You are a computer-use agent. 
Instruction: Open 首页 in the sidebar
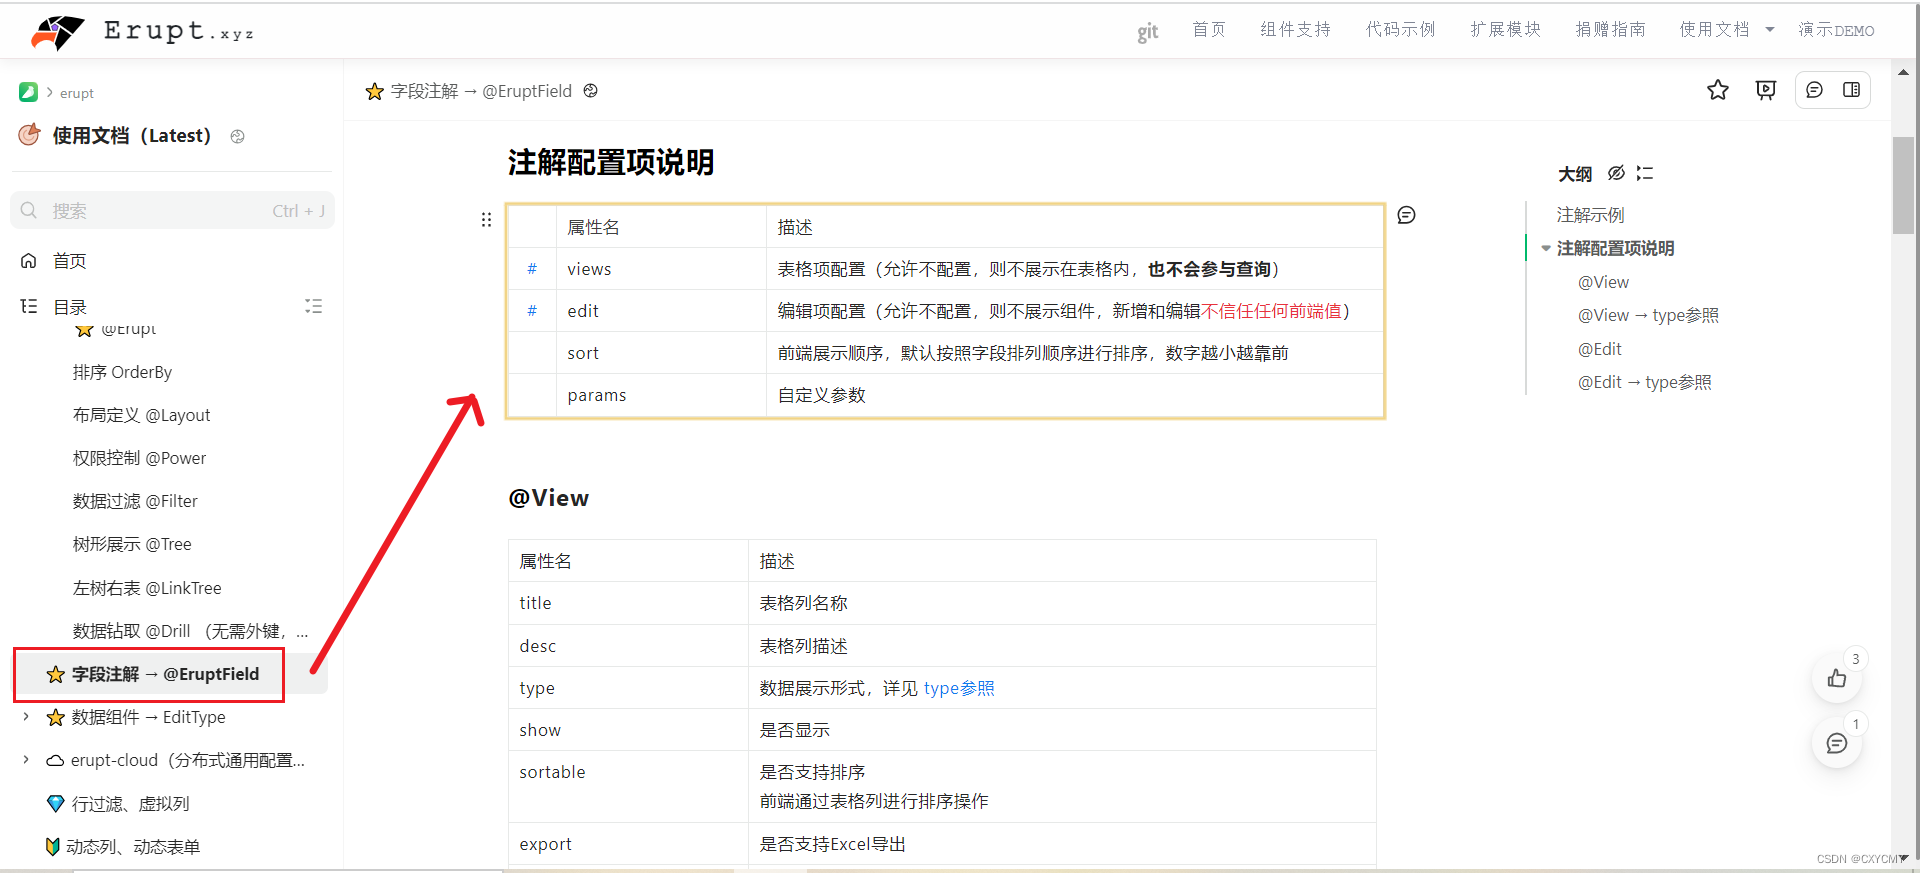pyautogui.click(x=70, y=261)
